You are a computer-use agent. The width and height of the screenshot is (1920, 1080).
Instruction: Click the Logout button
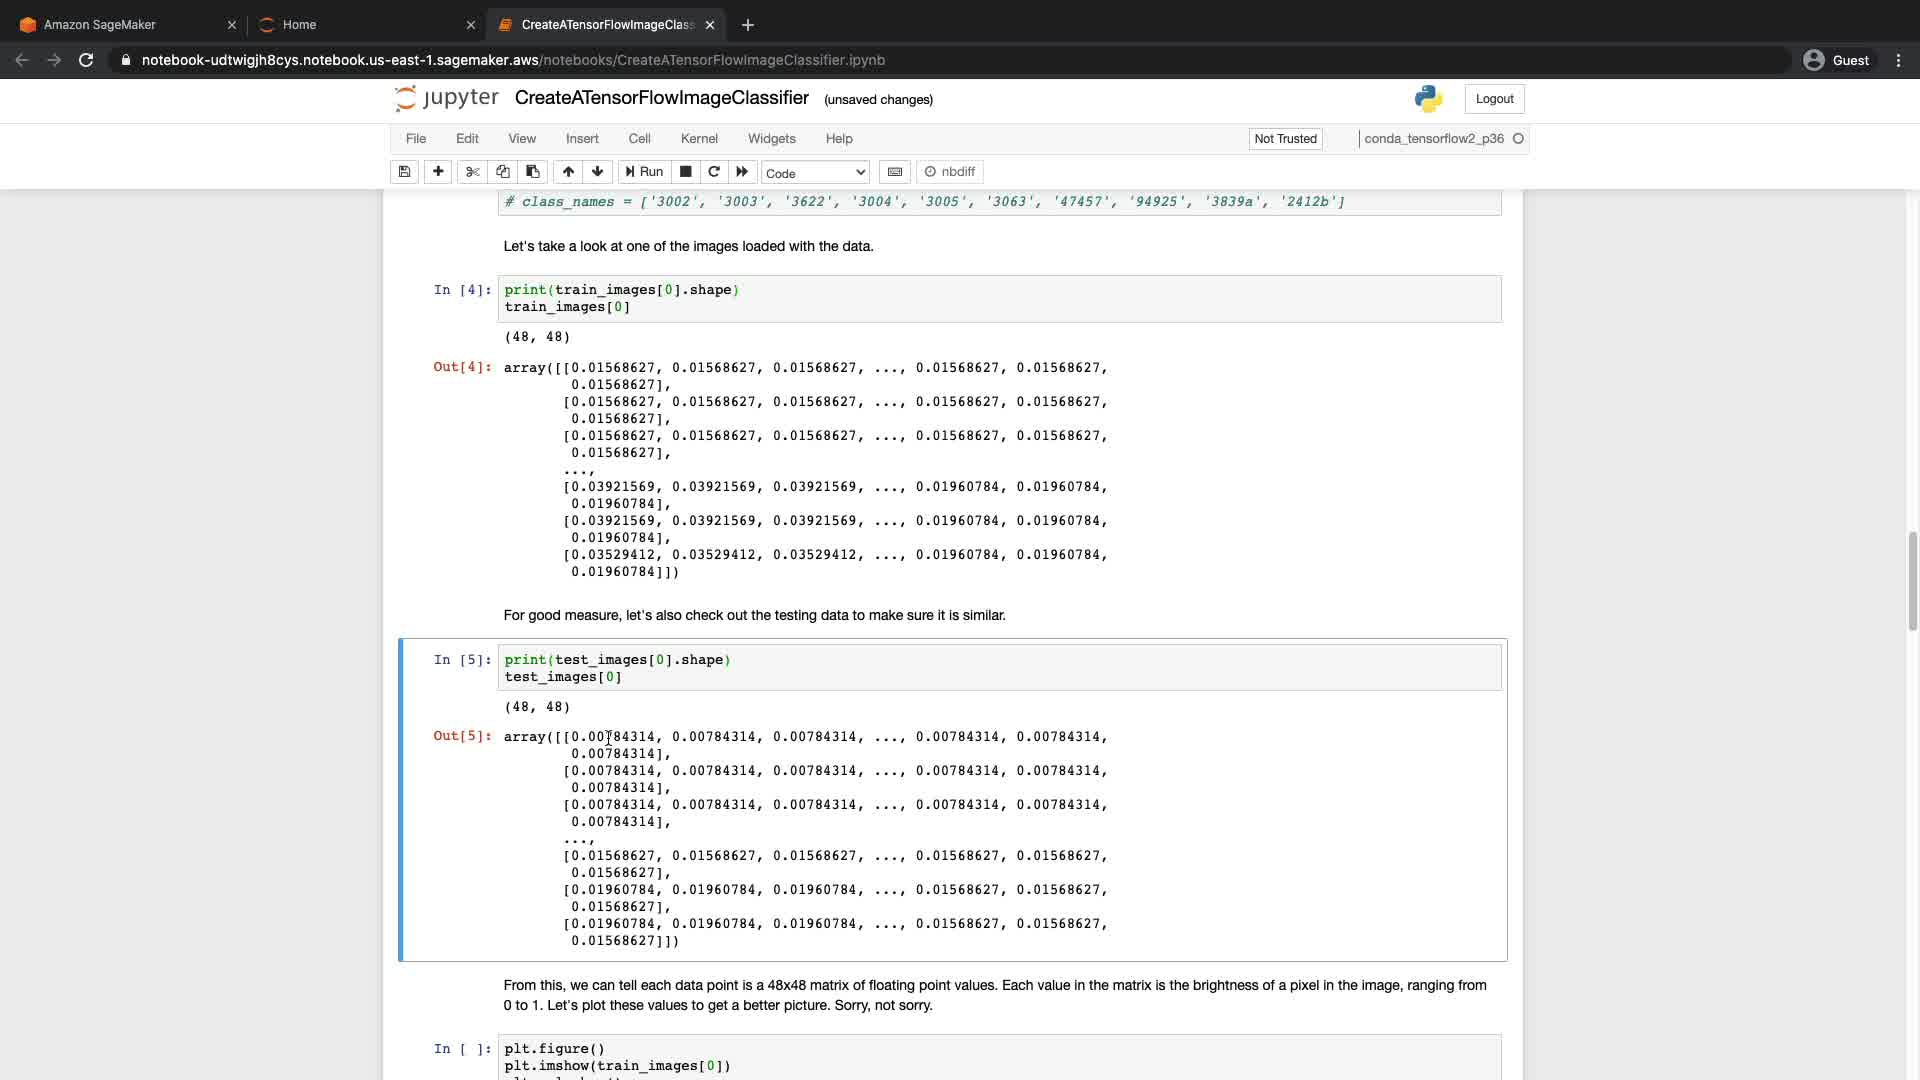1494,99
